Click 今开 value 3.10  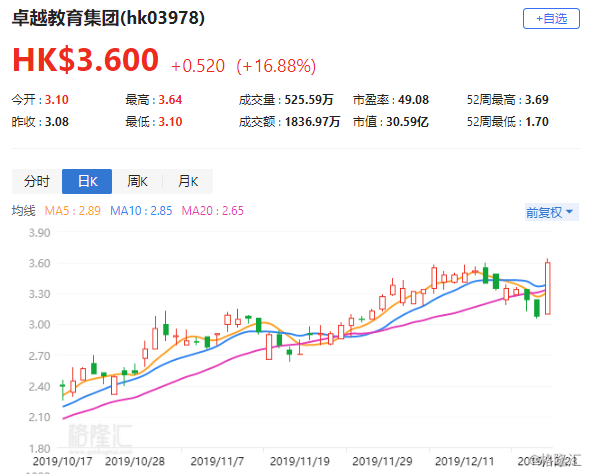(57, 100)
